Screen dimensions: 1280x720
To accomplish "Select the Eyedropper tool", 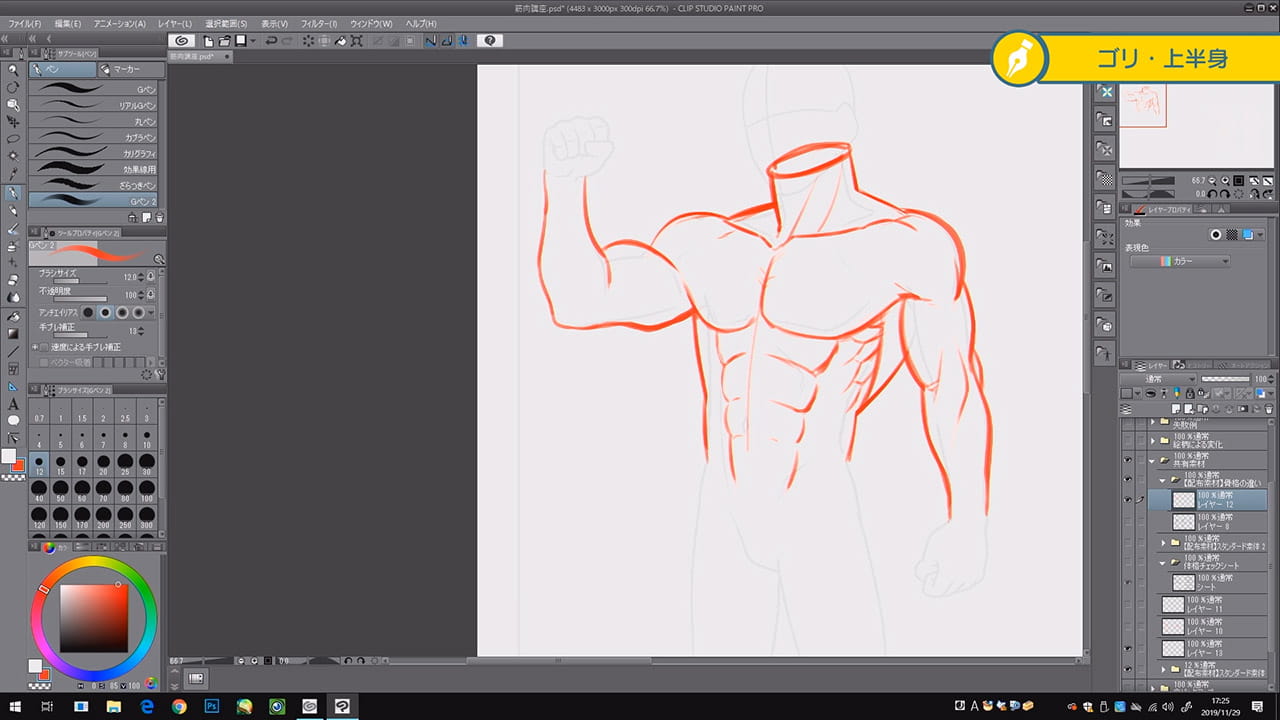I will 13,175.
